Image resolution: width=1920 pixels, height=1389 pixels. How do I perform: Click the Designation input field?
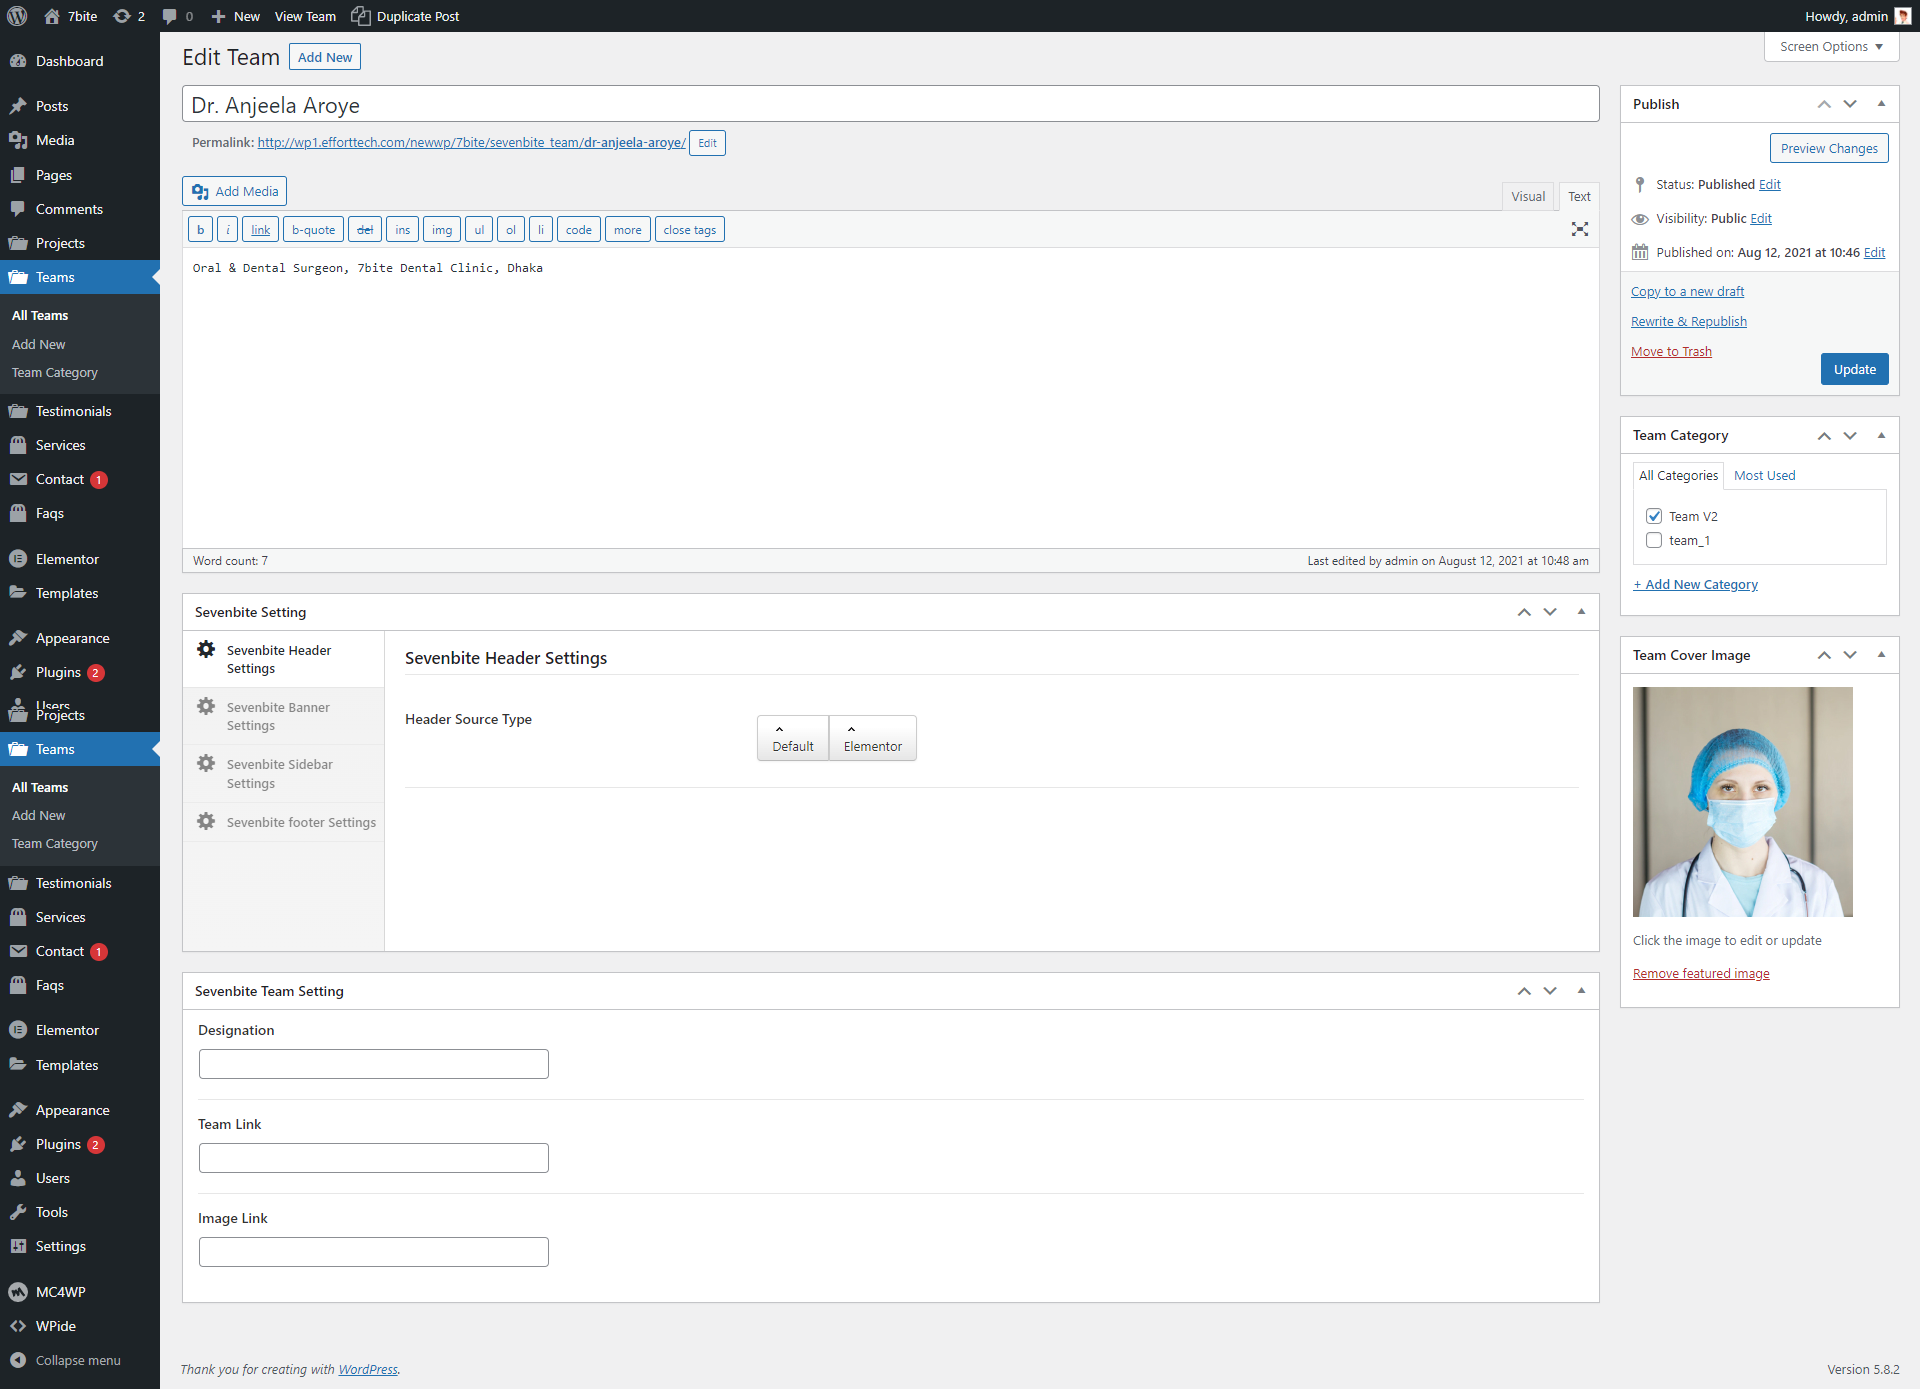click(373, 1064)
